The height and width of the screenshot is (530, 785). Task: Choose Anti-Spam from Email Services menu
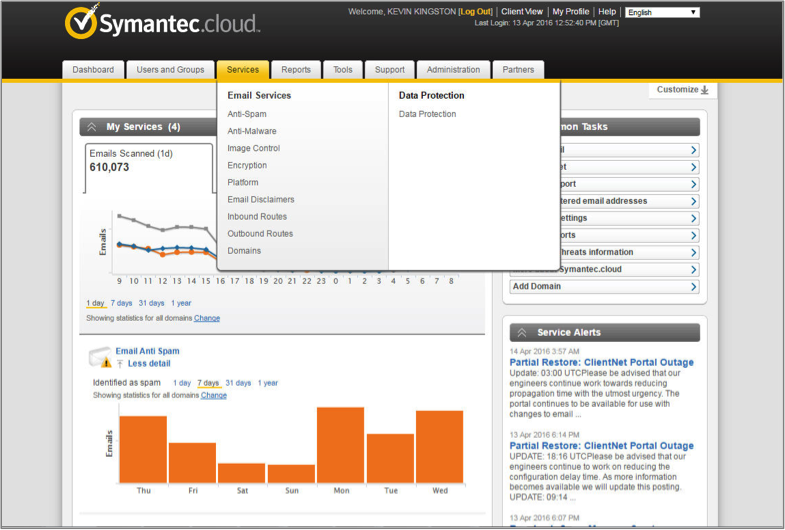[x=247, y=114]
